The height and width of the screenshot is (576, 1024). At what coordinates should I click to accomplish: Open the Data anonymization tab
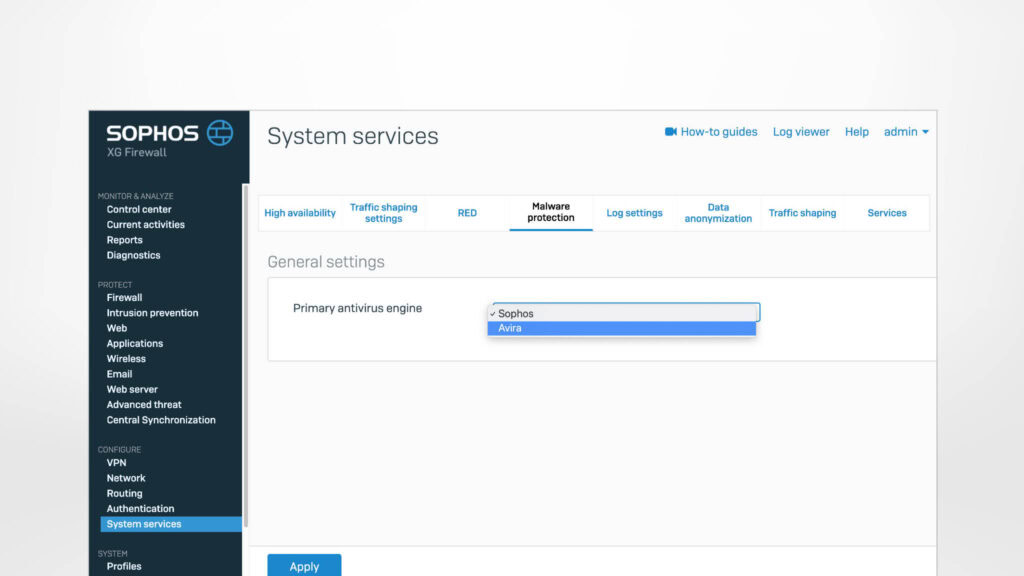(718, 213)
